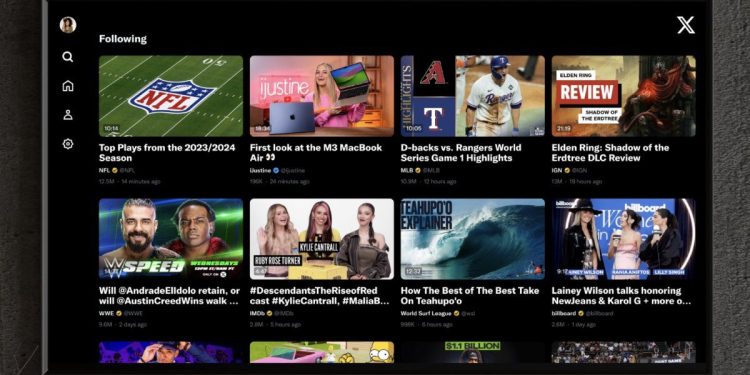The width and height of the screenshot is (750, 375).
Task: Open the stadium crowd thumbnail in bottom row
Action: [624, 352]
